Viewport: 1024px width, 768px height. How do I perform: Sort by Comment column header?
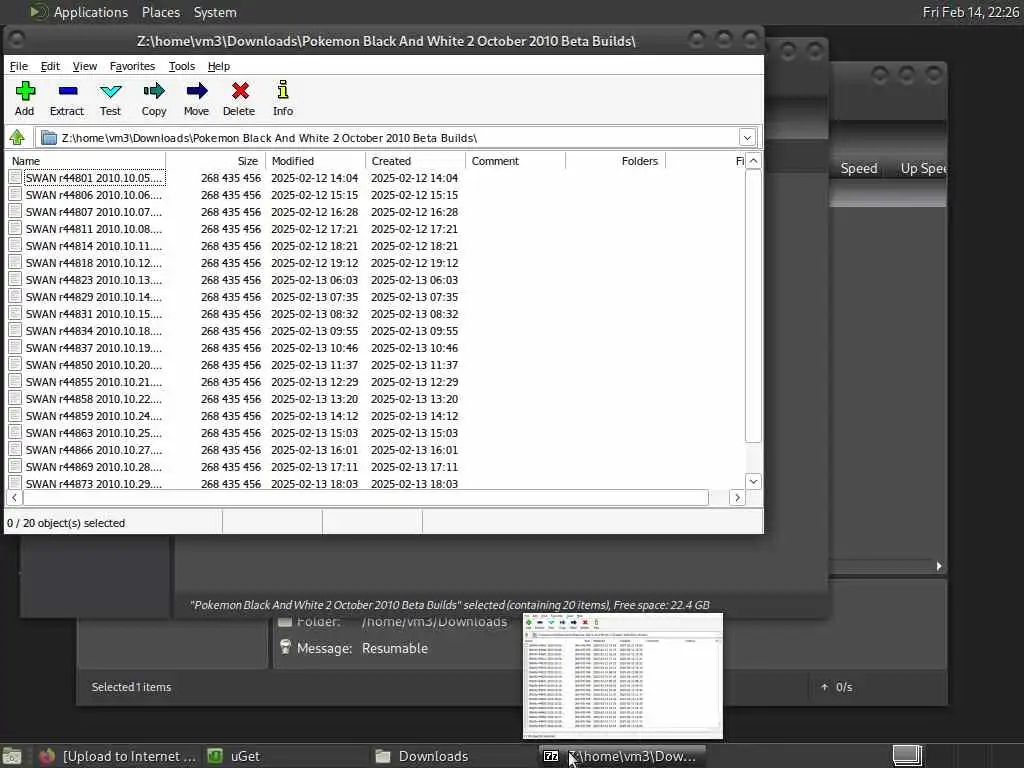(515, 161)
